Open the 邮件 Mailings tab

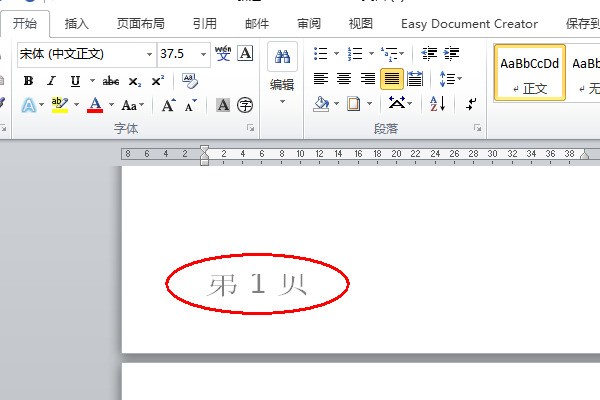257,24
